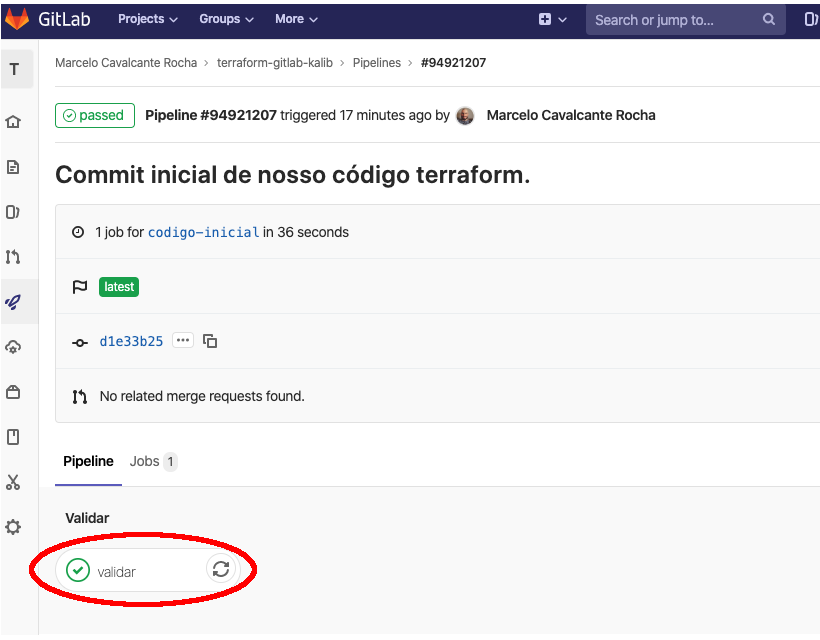Open the Operations sidebar section
Viewport: 820px width, 640px height.
coord(14,346)
